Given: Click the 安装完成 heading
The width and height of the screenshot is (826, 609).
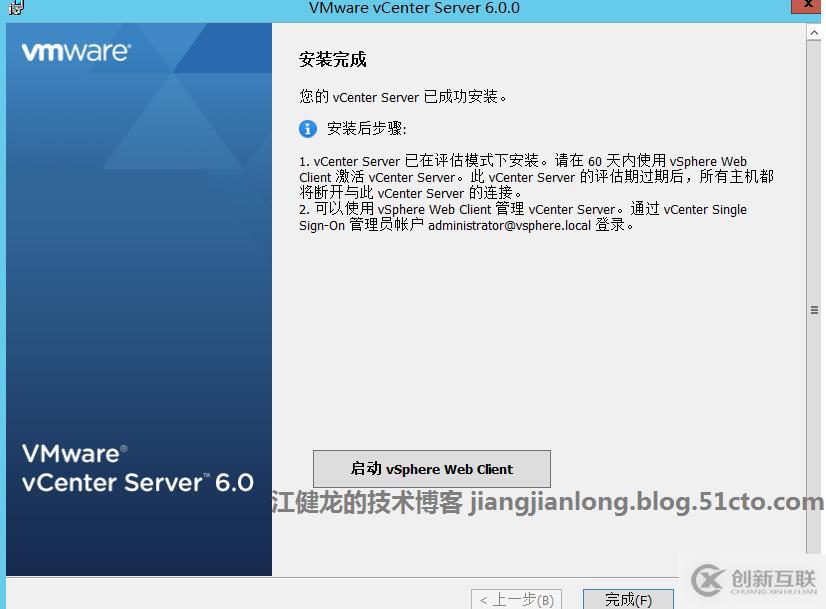Looking at the screenshot, I should (332, 59).
